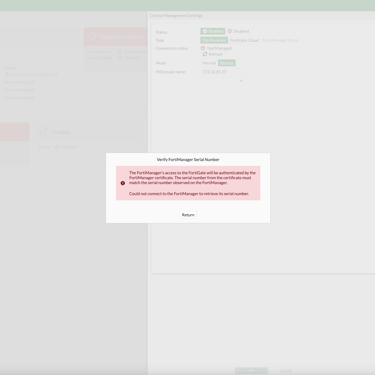
Task: Click the 'FortiAnalyzer' label in Logging card
Action: 99,52
